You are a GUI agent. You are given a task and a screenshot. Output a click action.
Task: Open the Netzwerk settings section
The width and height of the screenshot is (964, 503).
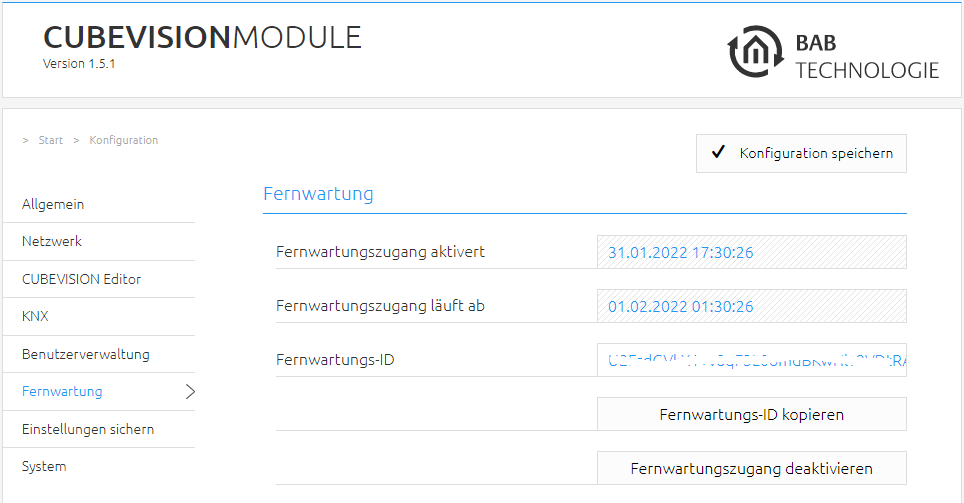point(99,242)
